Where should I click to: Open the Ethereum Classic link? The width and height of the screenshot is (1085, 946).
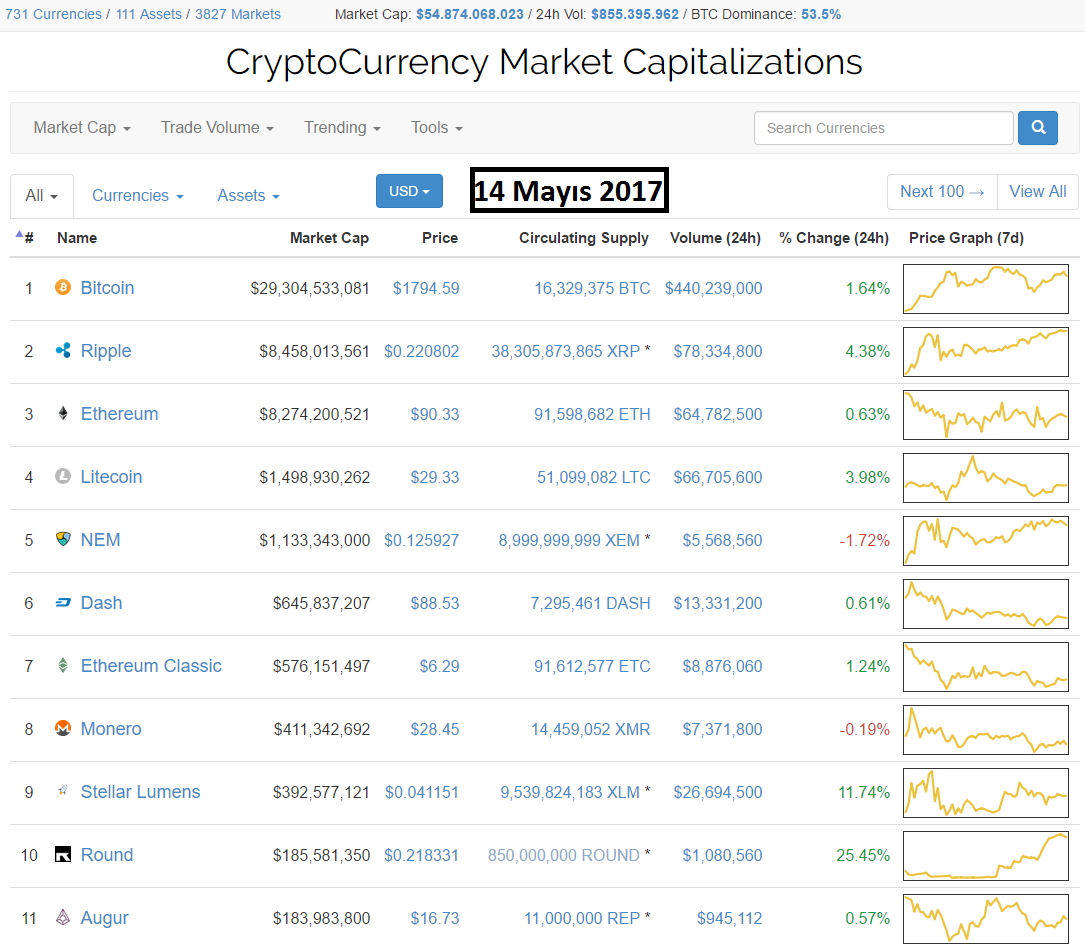151,665
